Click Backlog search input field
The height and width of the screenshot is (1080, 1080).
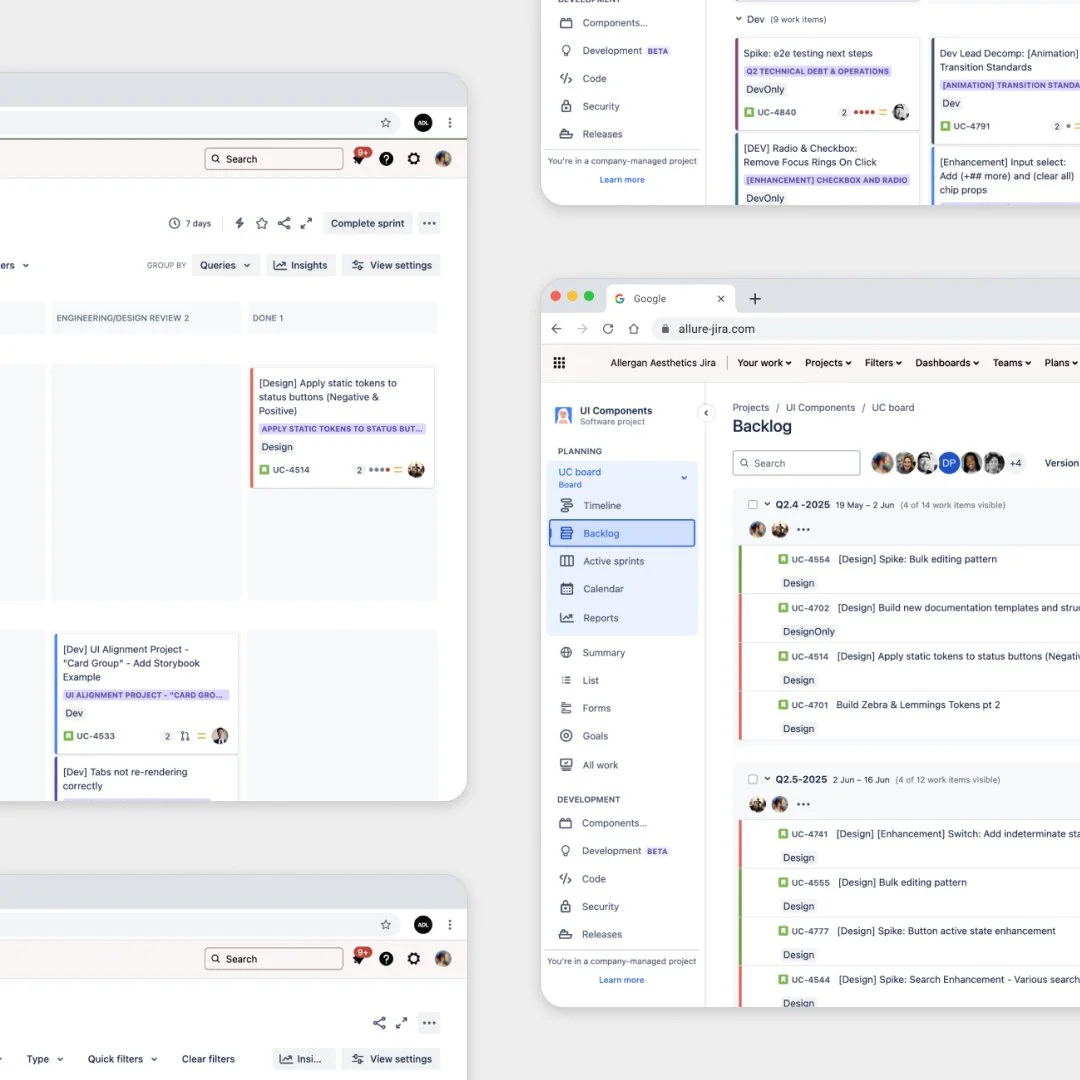click(796, 464)
